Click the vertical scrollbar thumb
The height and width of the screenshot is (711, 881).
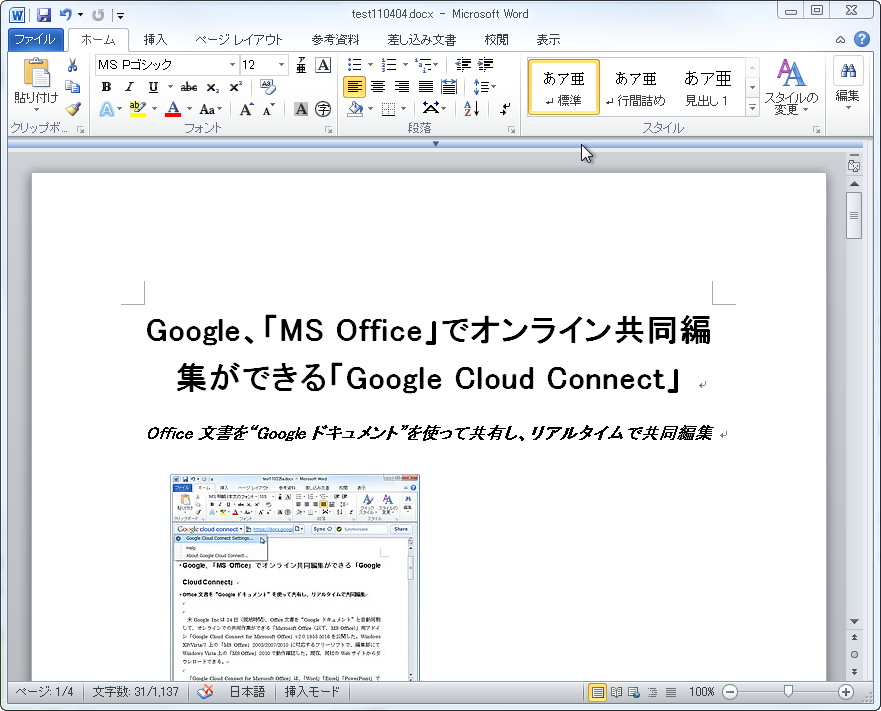pos(854,216)
